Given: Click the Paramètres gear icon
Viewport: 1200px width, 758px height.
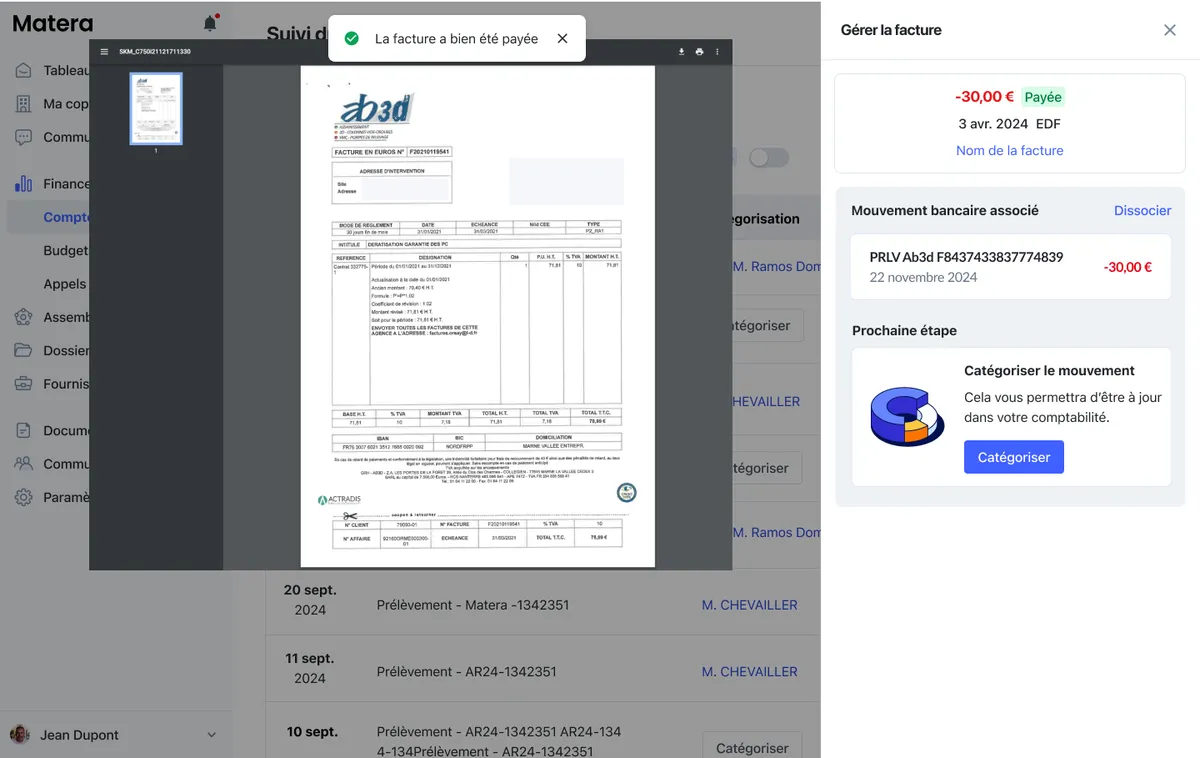Looking at the screenshot, I should [x=23, y=497].
